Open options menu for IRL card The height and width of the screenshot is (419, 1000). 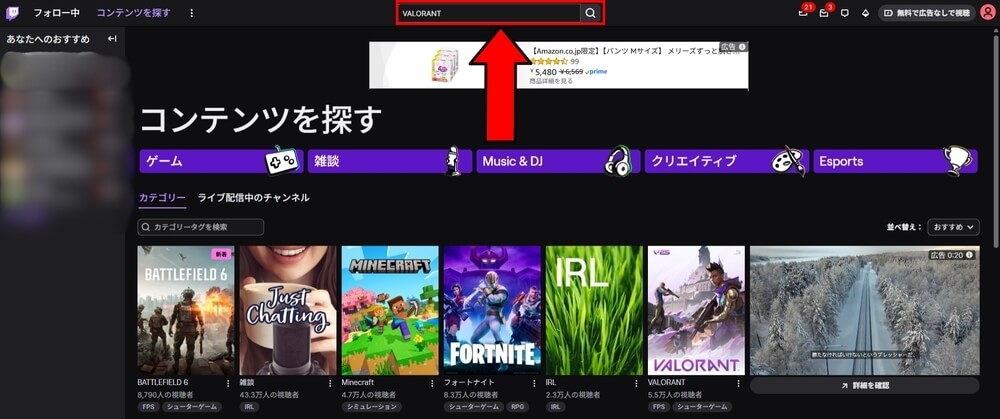(636, 383)
